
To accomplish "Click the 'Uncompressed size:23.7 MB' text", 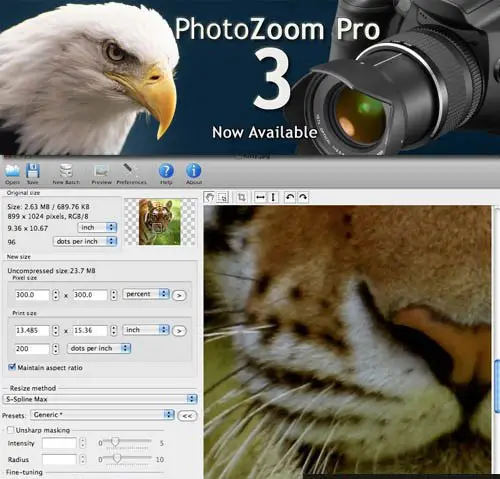I will [51, 271].
